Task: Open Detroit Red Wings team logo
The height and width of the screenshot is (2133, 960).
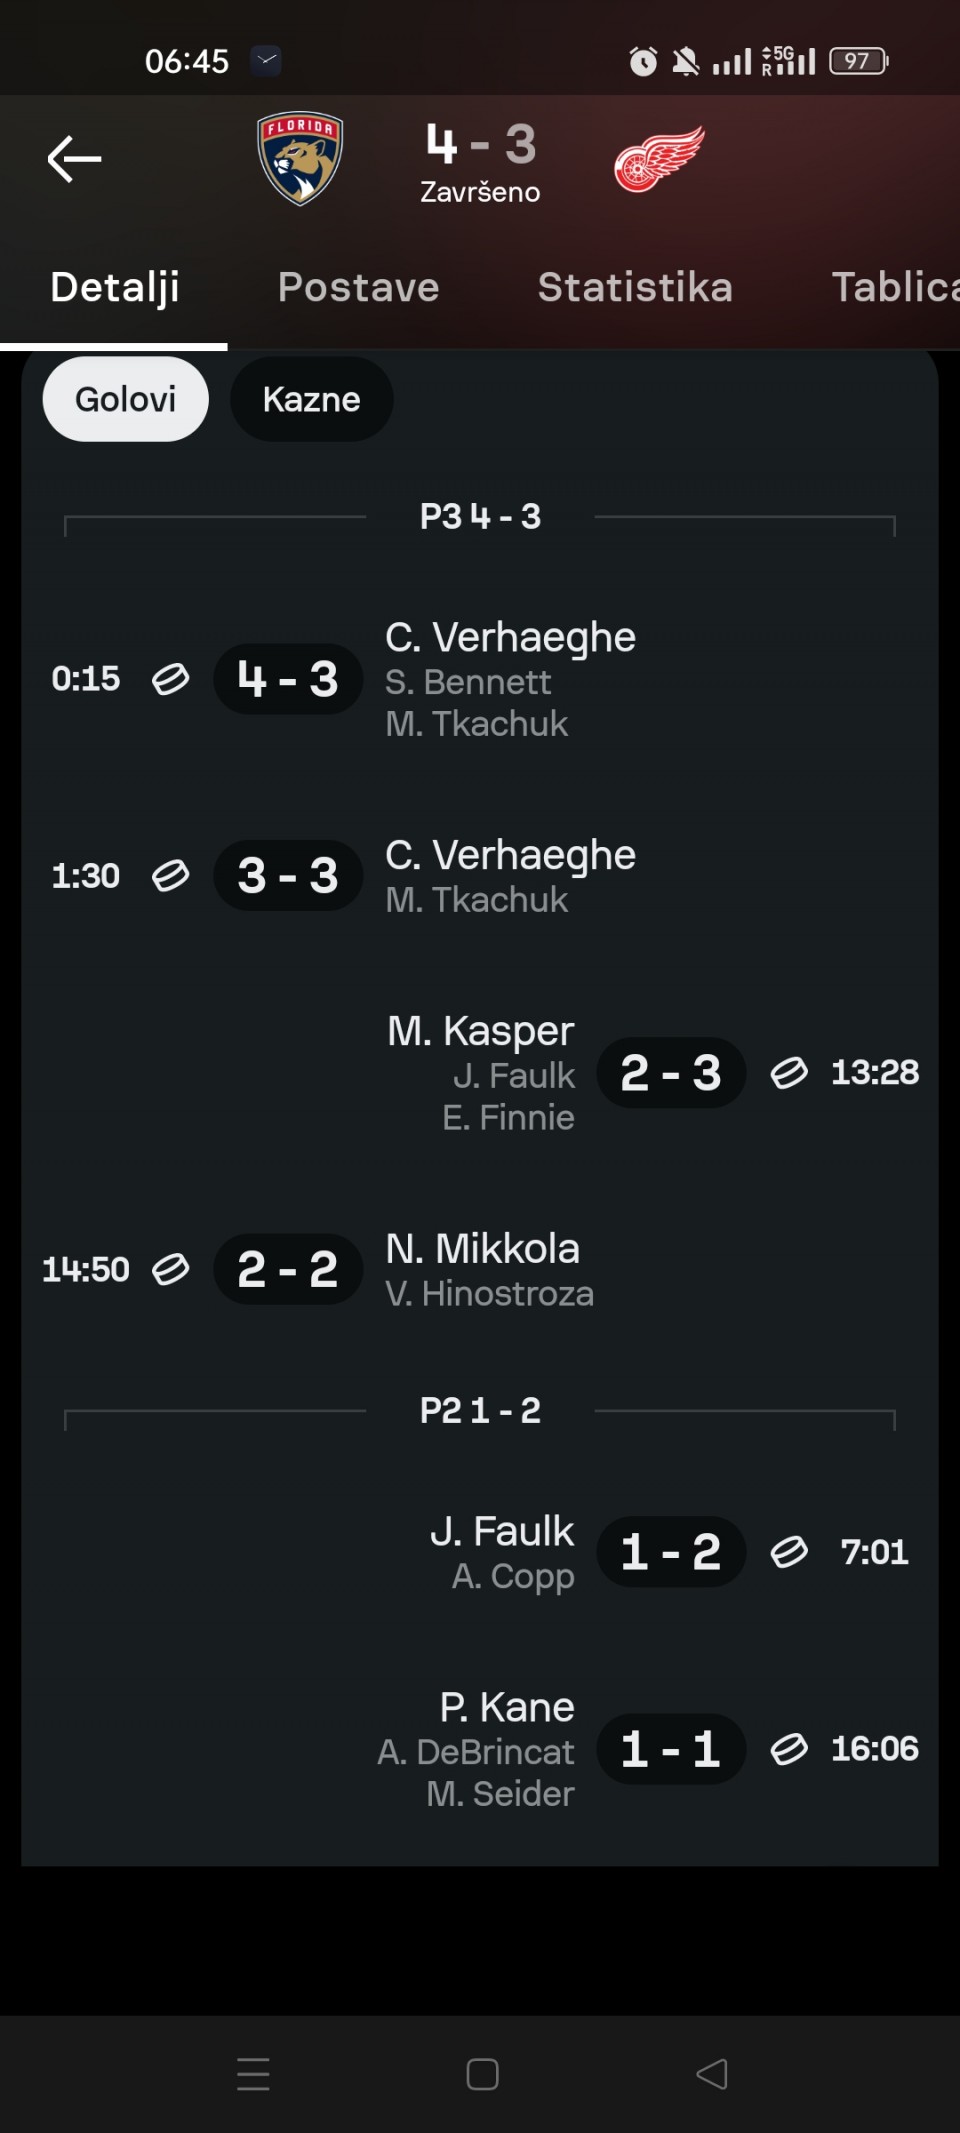Action: [659, 158]
